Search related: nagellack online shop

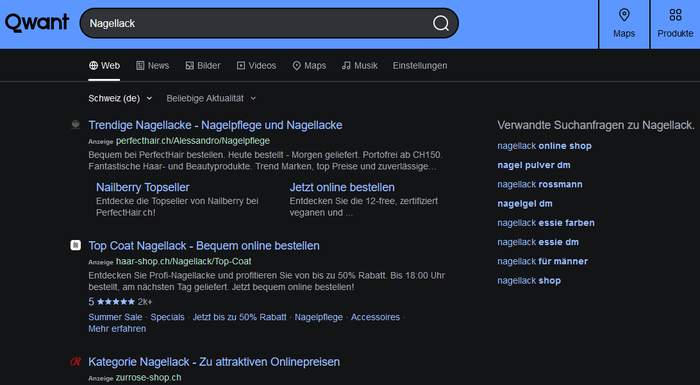544,146
